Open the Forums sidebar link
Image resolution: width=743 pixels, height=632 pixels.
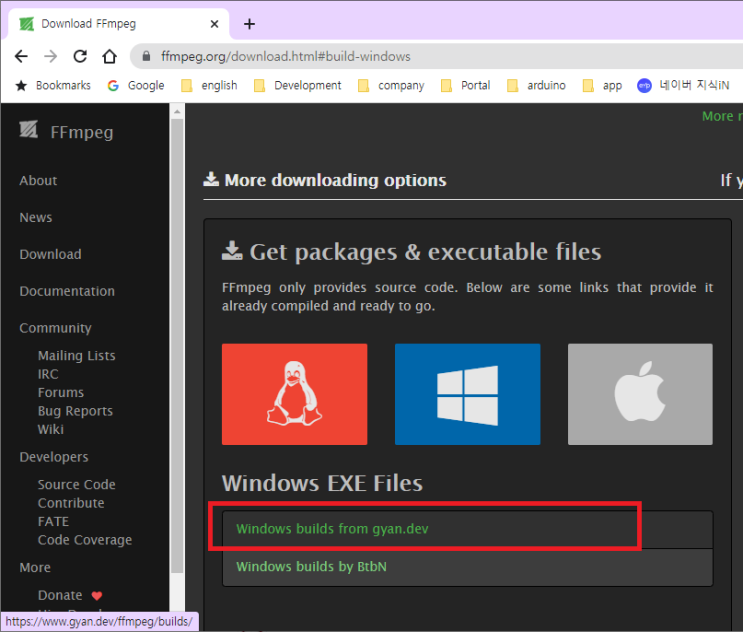pyautogui.click(x=61, y=392)
